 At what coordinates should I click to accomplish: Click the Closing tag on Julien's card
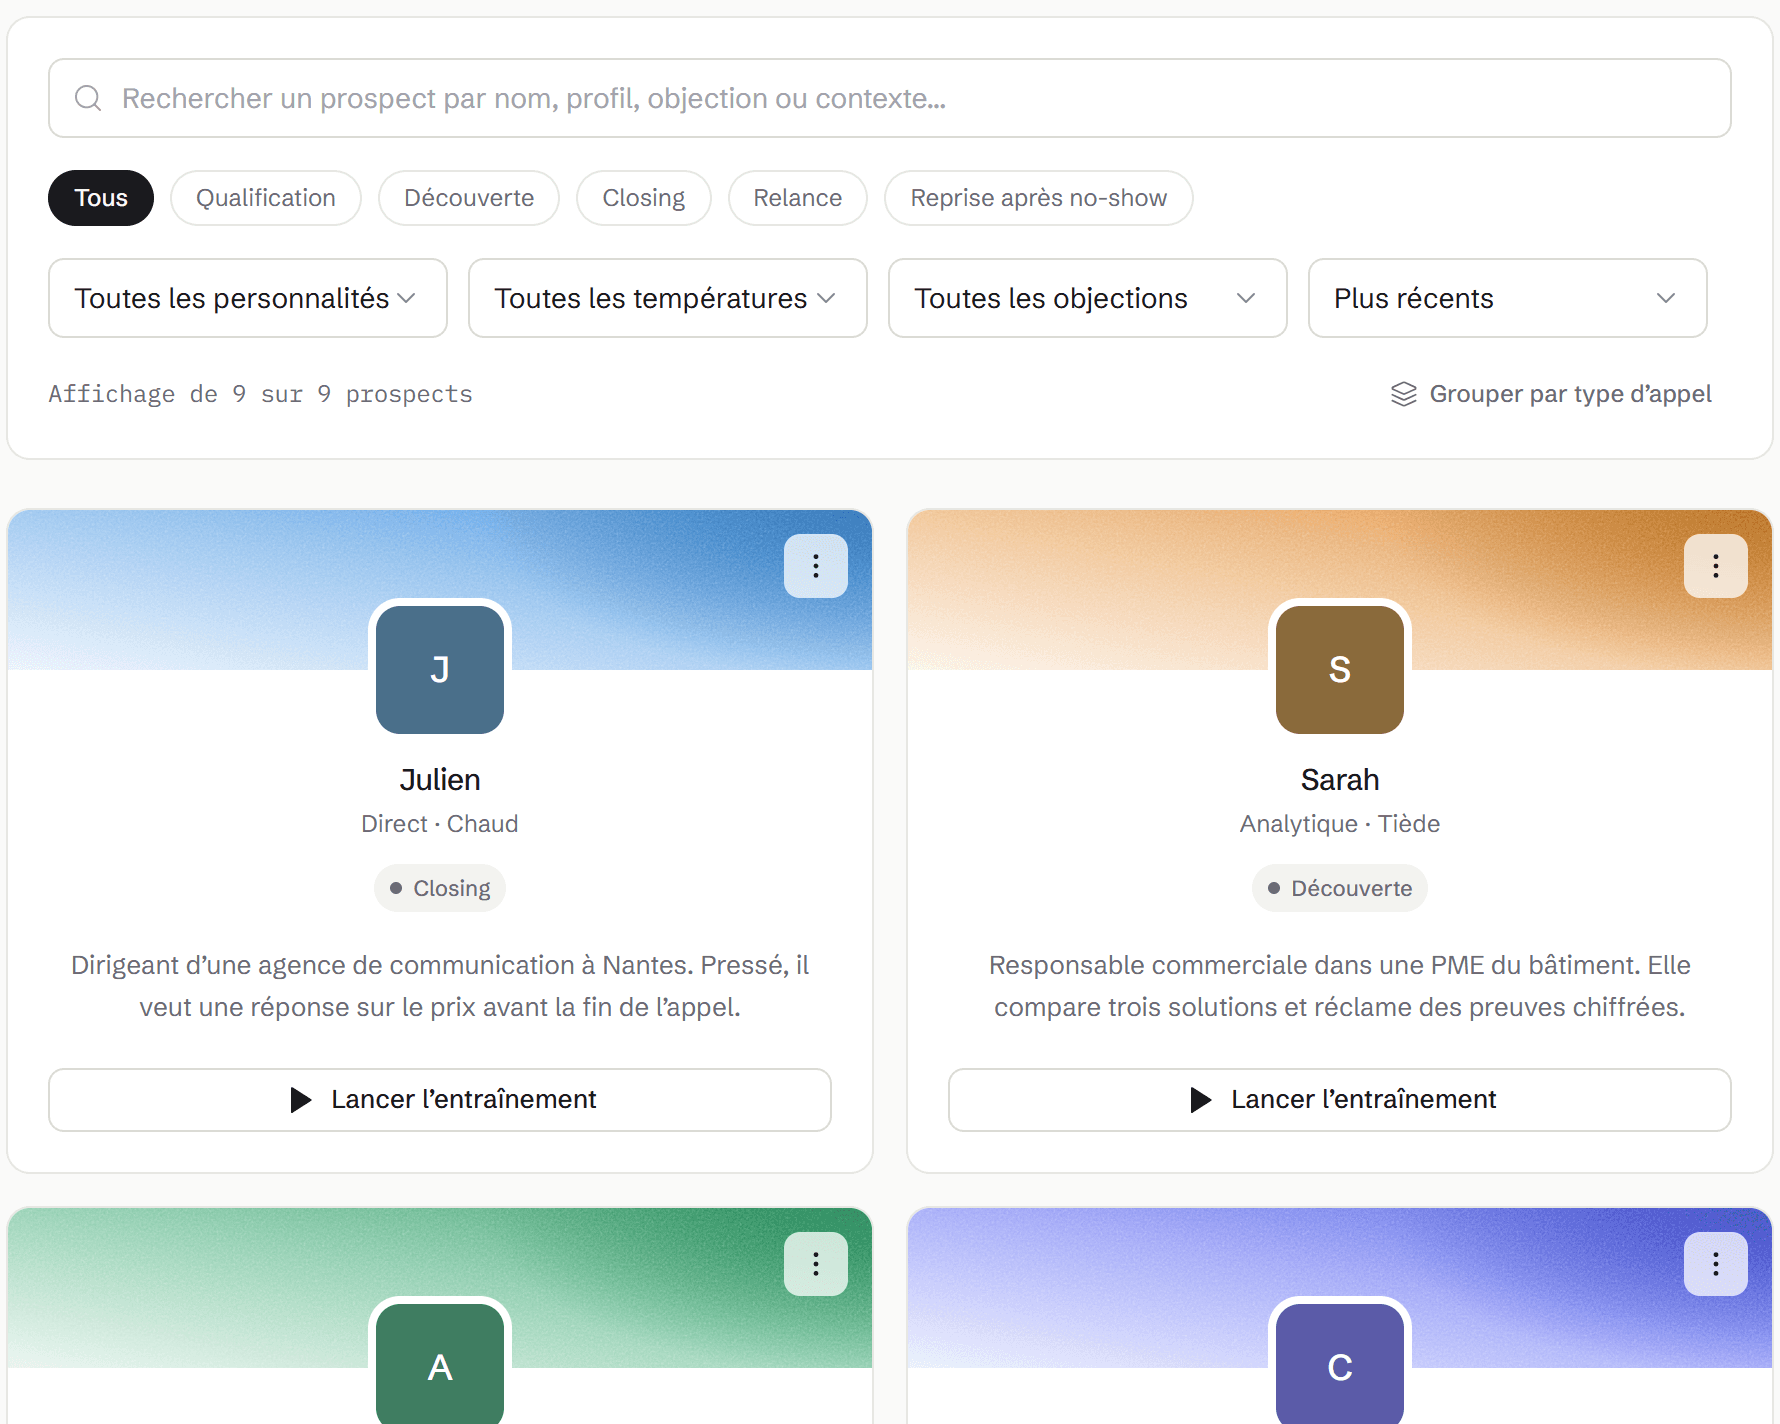click(440, 888)
